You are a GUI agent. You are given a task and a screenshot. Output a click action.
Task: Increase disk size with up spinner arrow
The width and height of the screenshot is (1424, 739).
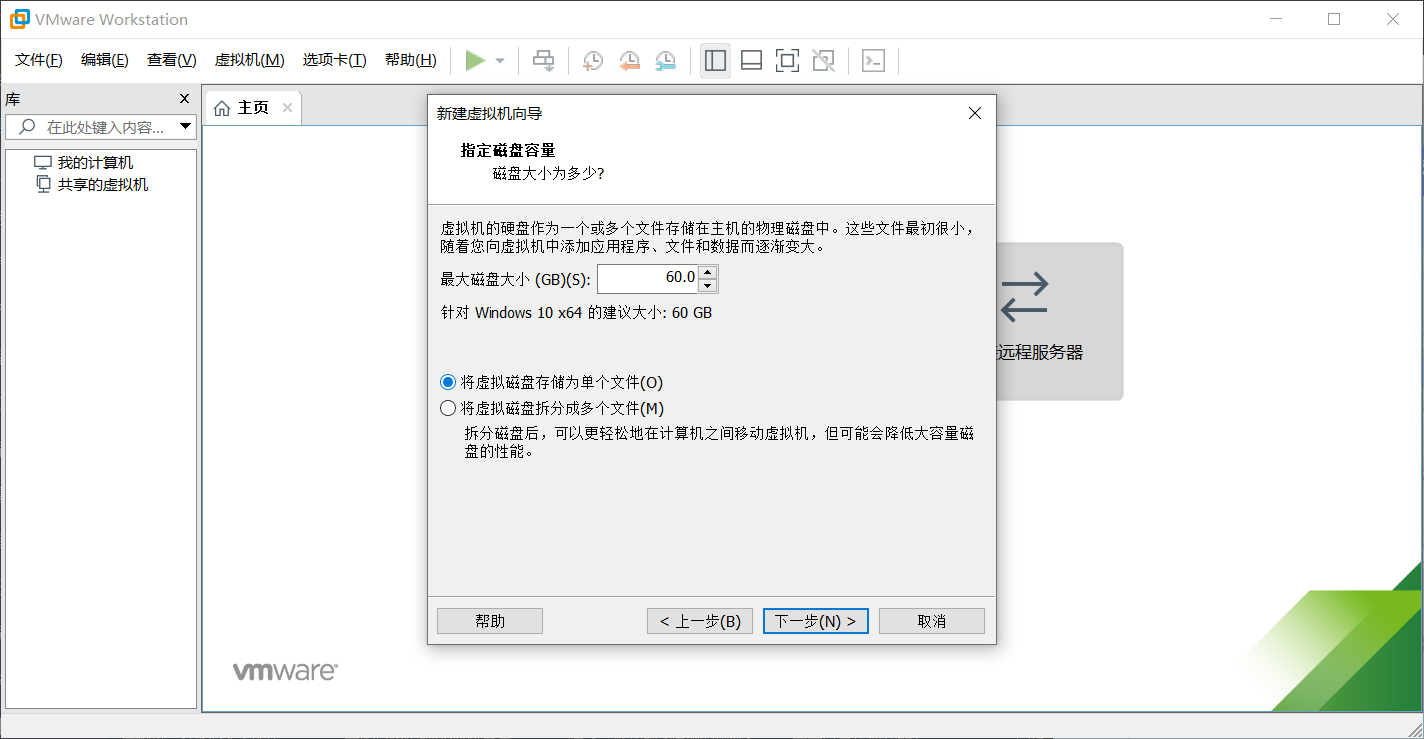(x=708, y=272)
